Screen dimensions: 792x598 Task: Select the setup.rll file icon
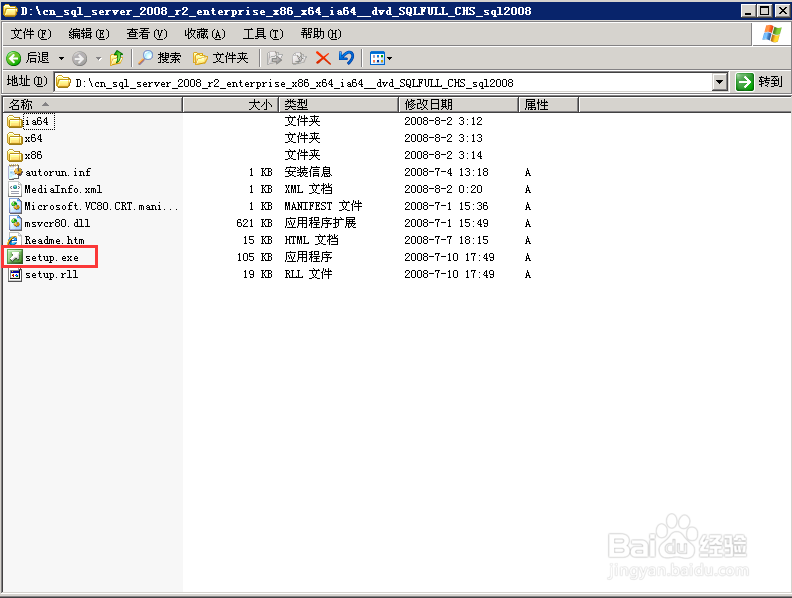(x=15, y=274)
